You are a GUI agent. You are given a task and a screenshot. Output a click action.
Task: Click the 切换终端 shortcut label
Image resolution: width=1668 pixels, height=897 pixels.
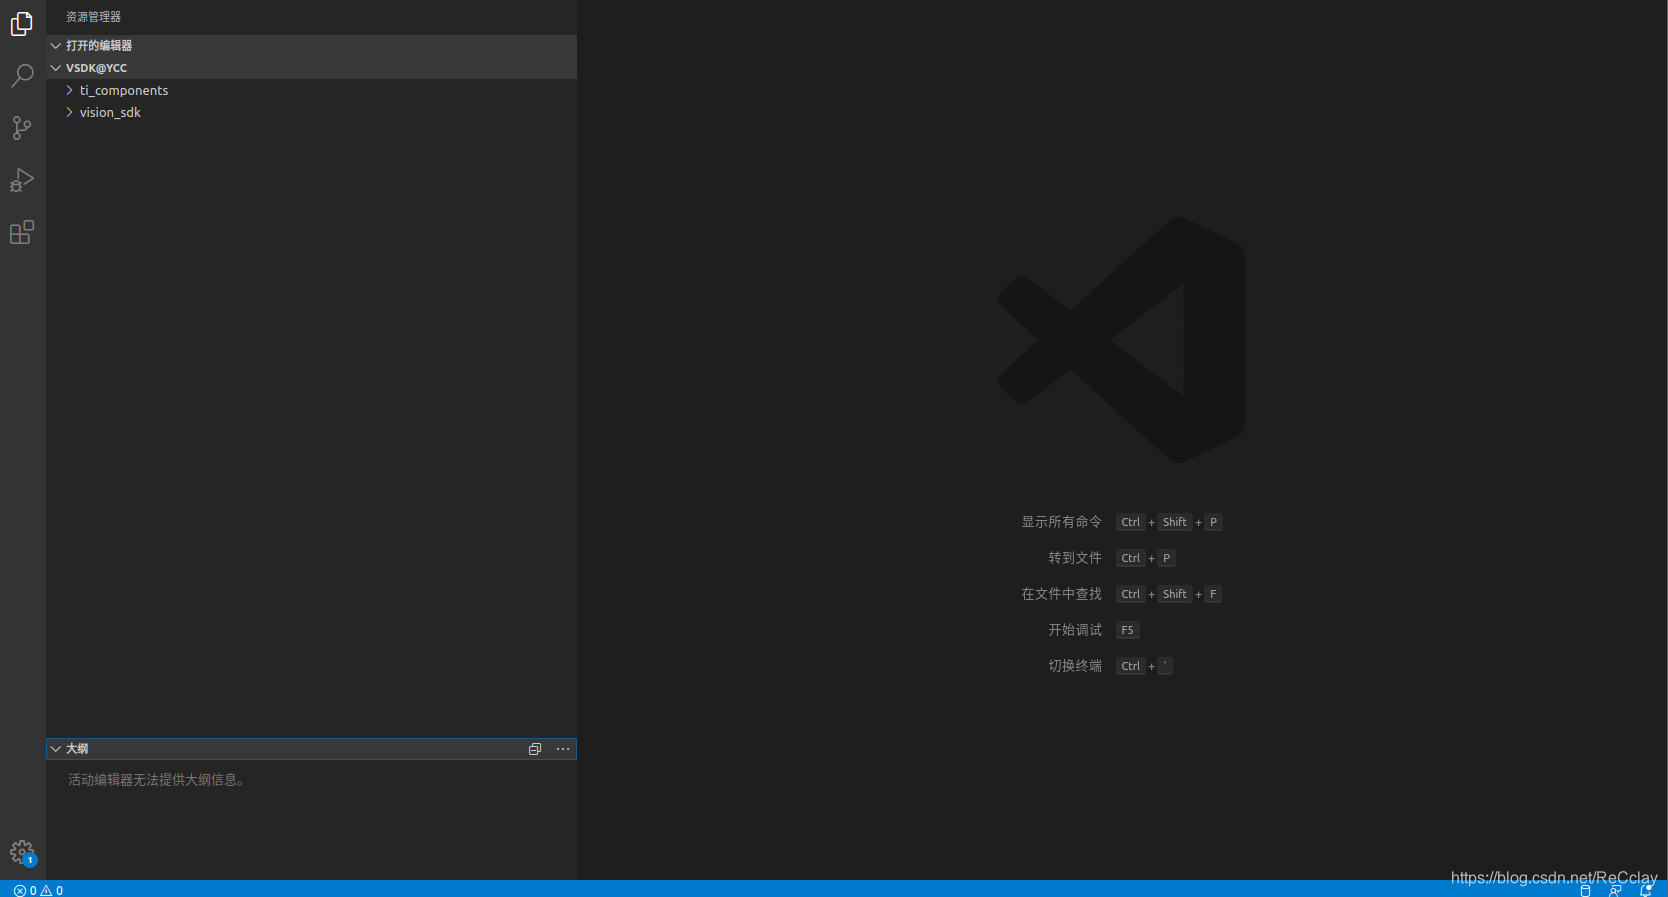[1075, 666]
